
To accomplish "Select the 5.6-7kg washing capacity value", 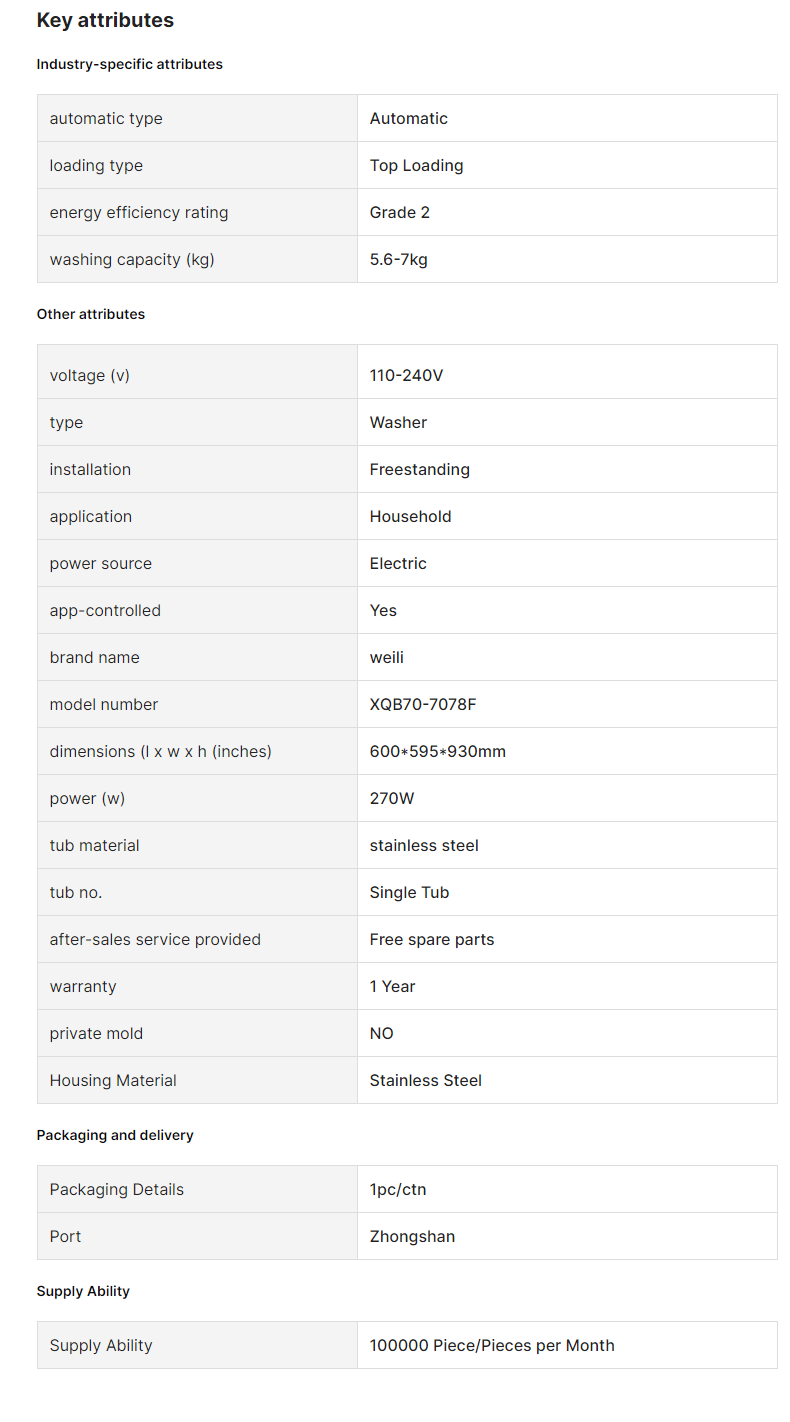I will pyautogui.click(x=399, y=259).
